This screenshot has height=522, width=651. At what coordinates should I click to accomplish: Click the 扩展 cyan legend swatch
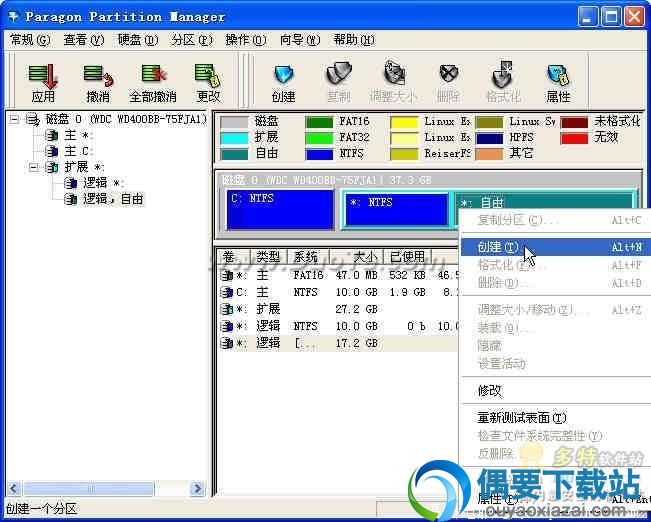click(234, 137)
